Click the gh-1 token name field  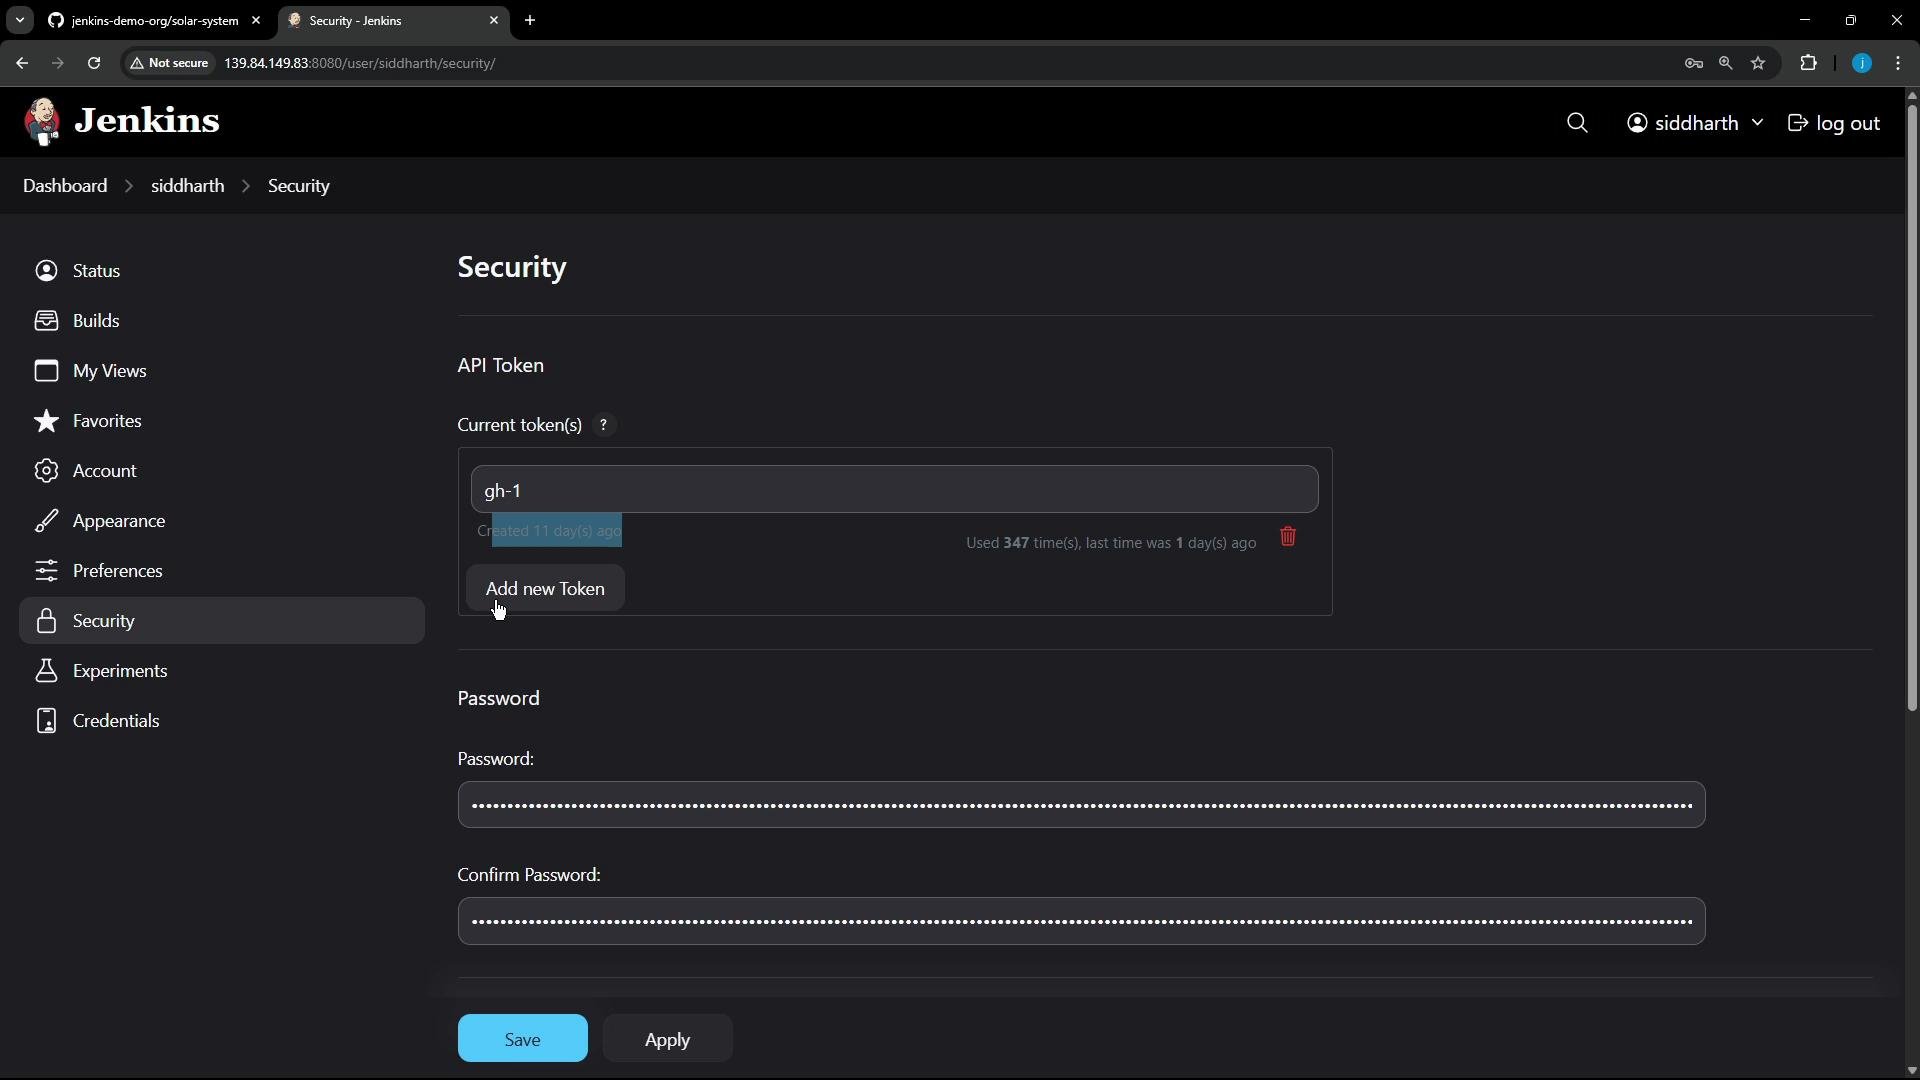894,490
